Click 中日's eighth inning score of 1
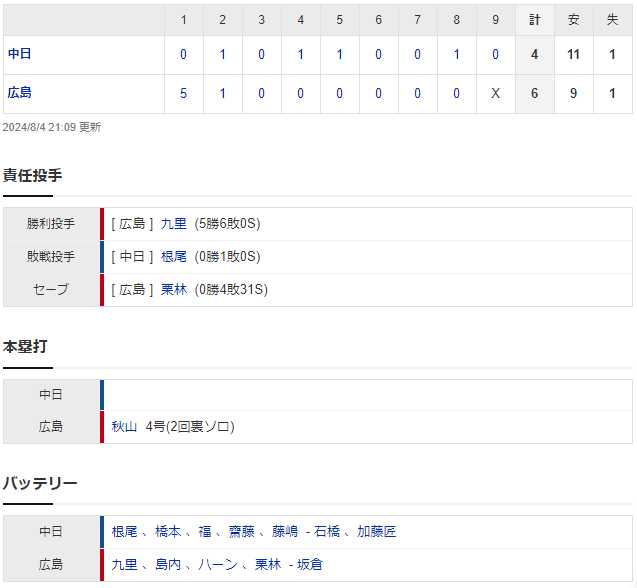Viewport: 637px width, 588px height. [456, 54]
